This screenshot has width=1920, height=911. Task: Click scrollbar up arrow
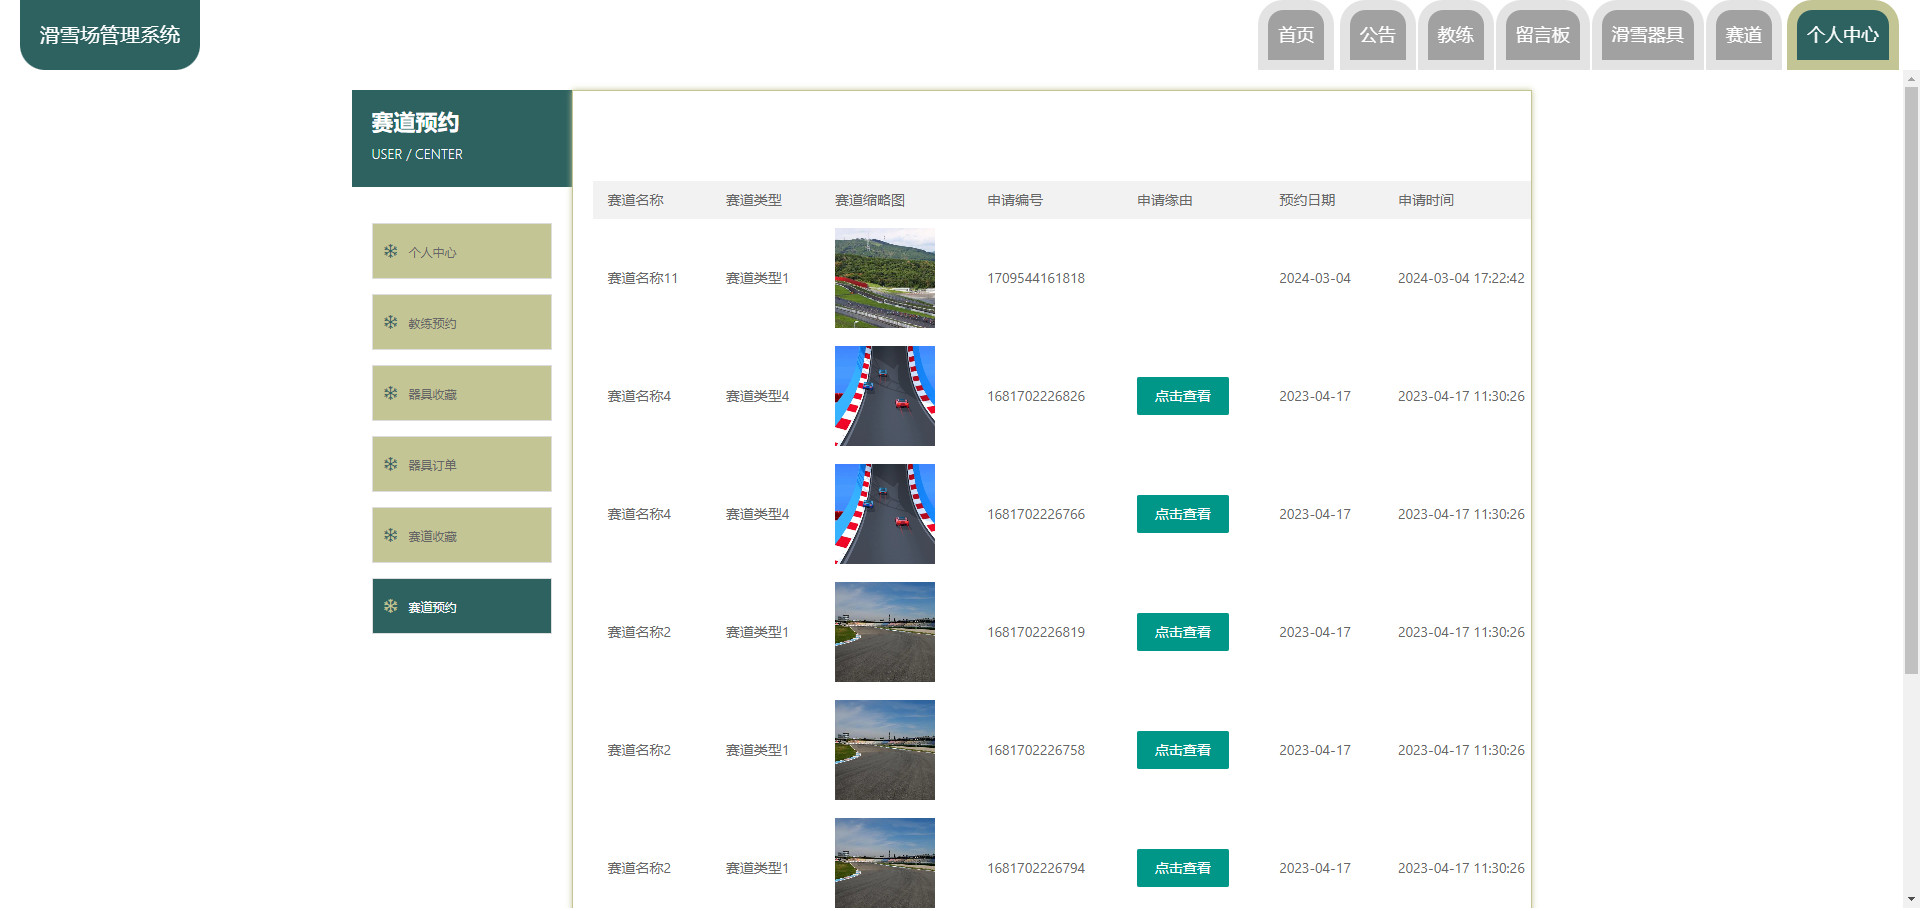[1911, 78]
